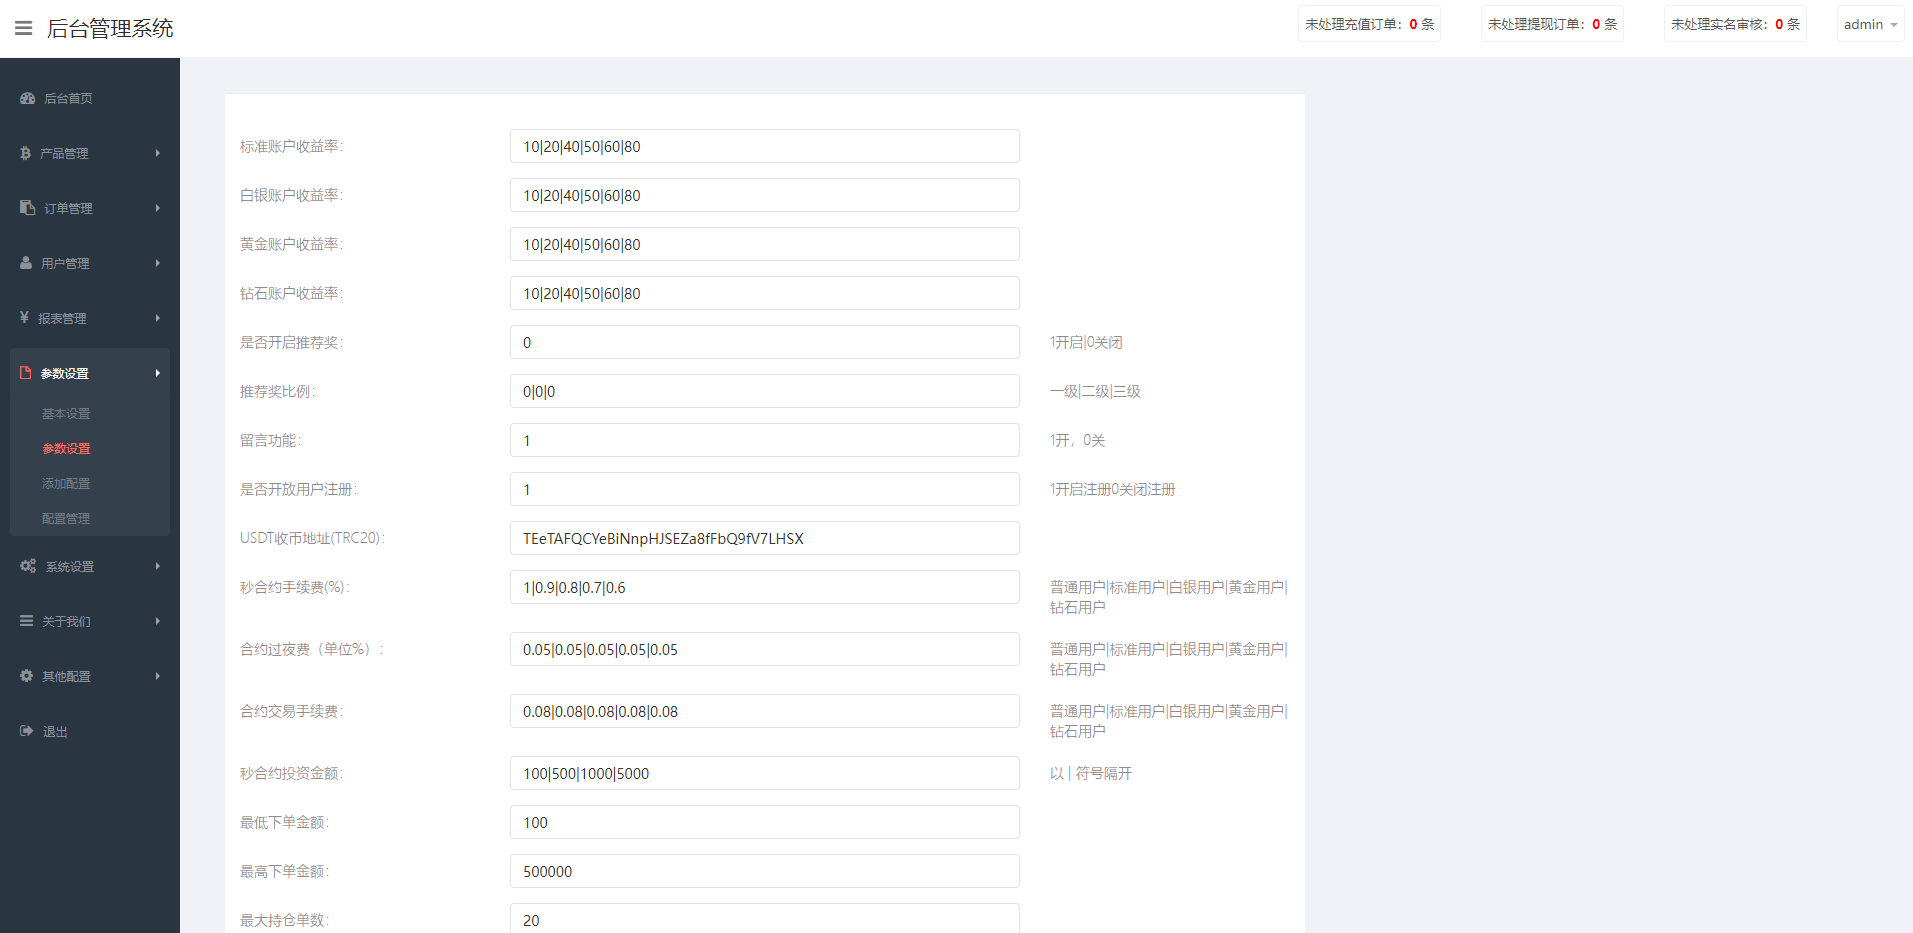Click the 参数设置 document icon
1913x933 pixels.
pos(27,372)
